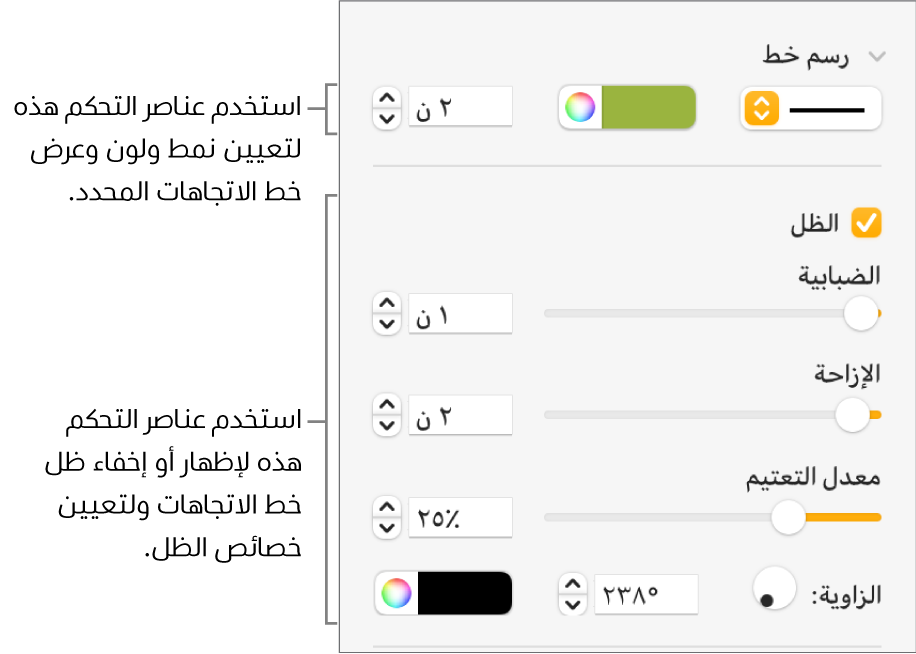Click the الضبابية blur slider knob
Image resolution: width=916 pixels, height=654 pixels.
pyautogui.click(x=860, y=314)
